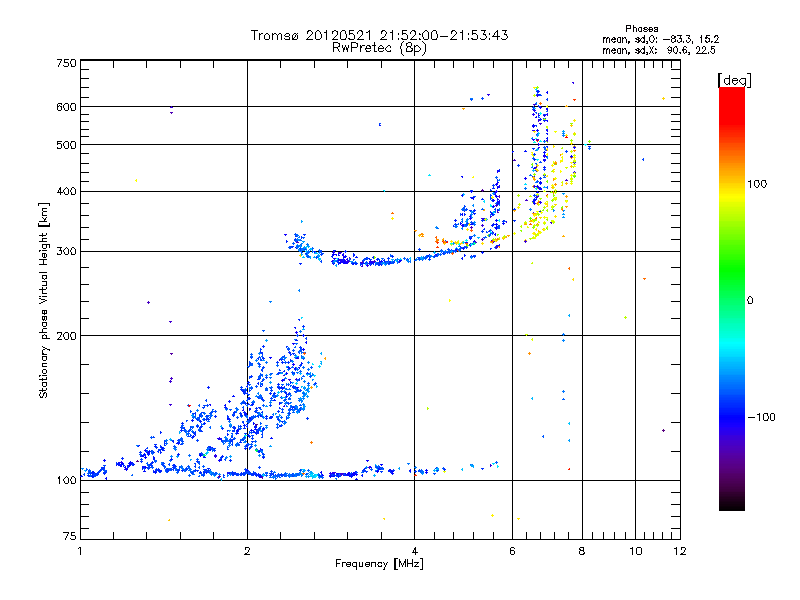The image size is (800, 600).
Task: Click the colorbar '0' tick label
Action: tap(750, 300)
